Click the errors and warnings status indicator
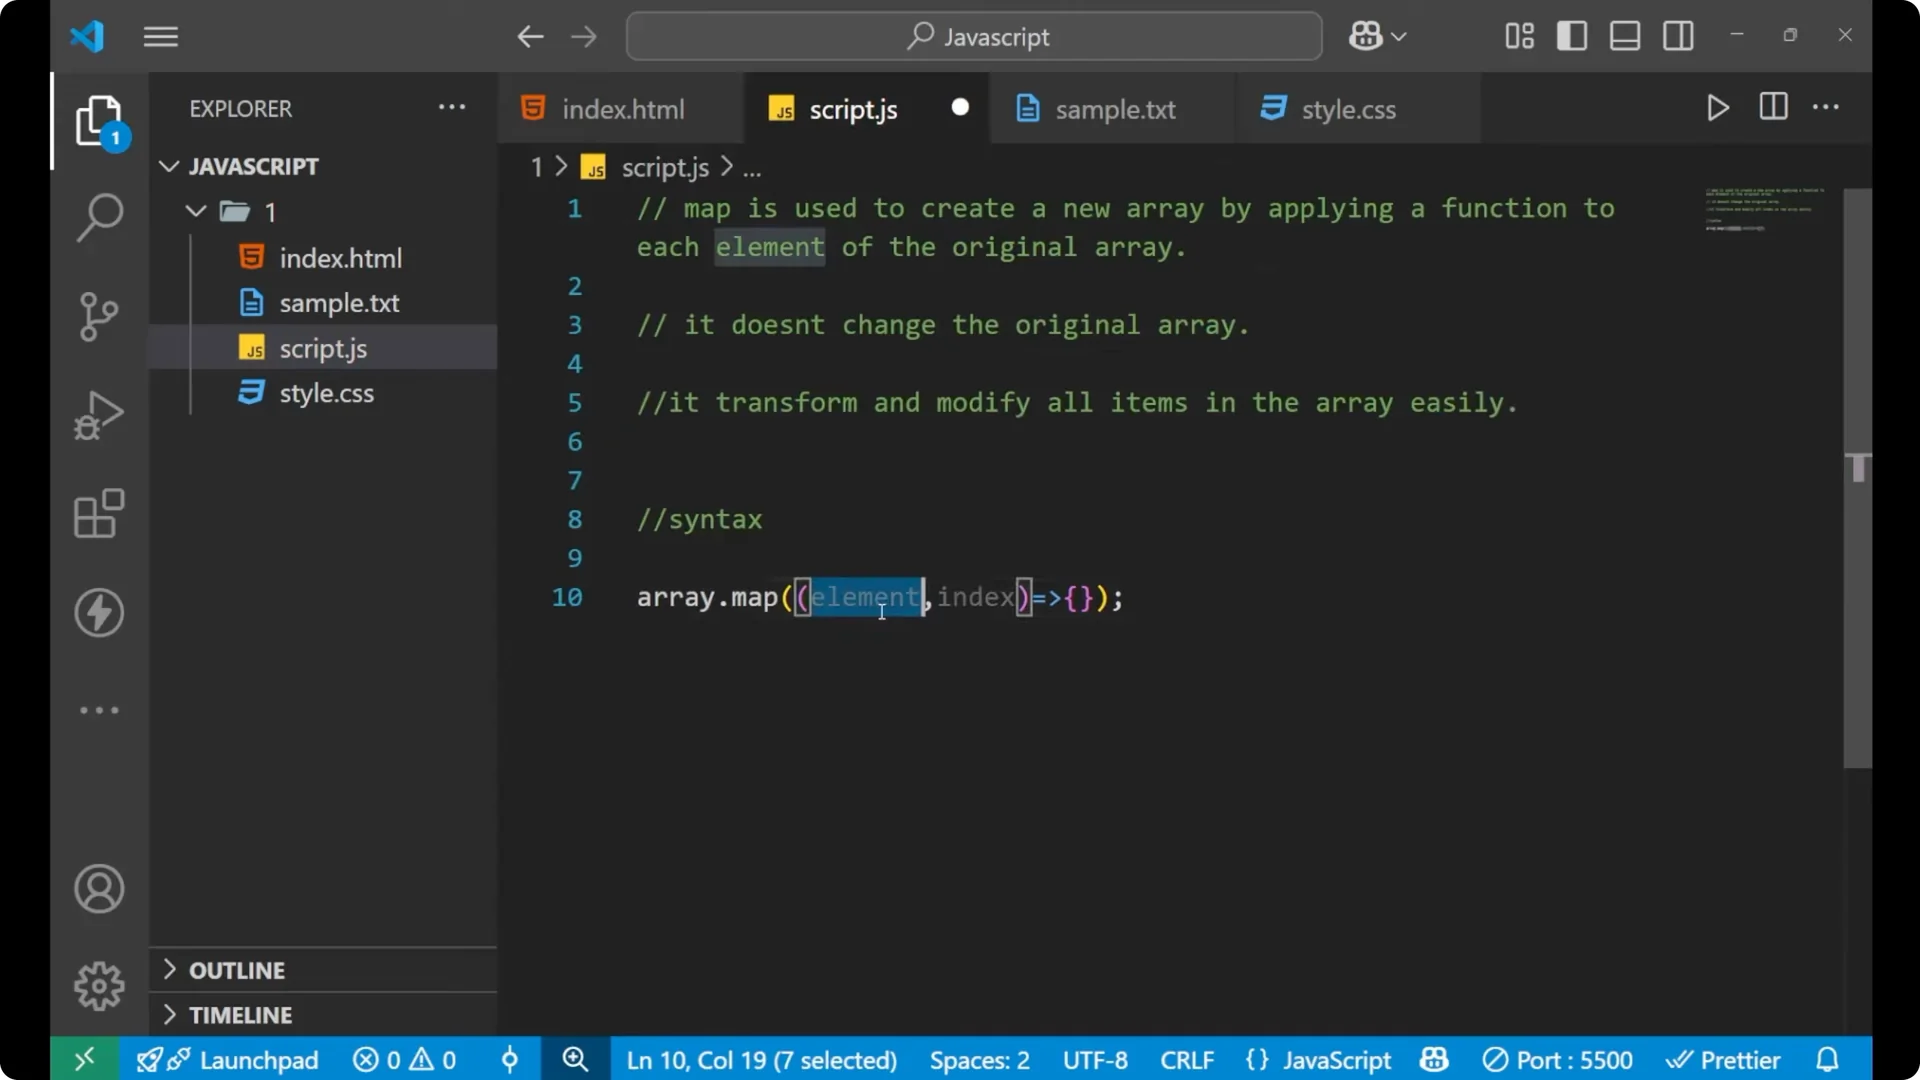 pyautogui.click(x=404, y=1059)
